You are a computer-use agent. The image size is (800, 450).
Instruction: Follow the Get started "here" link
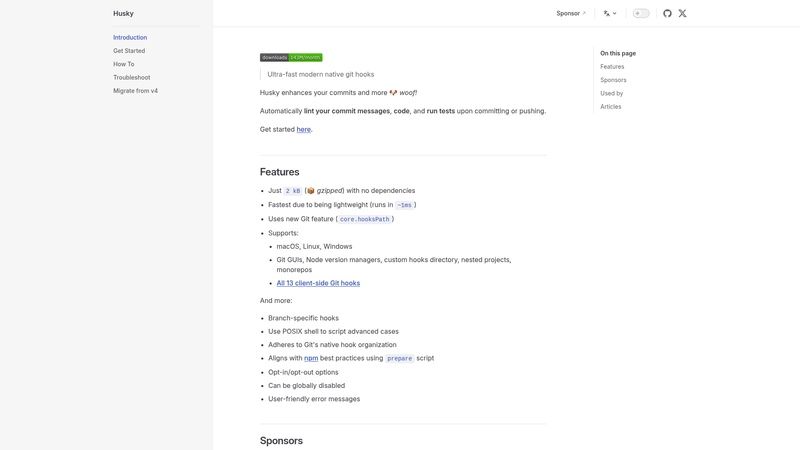304,129
